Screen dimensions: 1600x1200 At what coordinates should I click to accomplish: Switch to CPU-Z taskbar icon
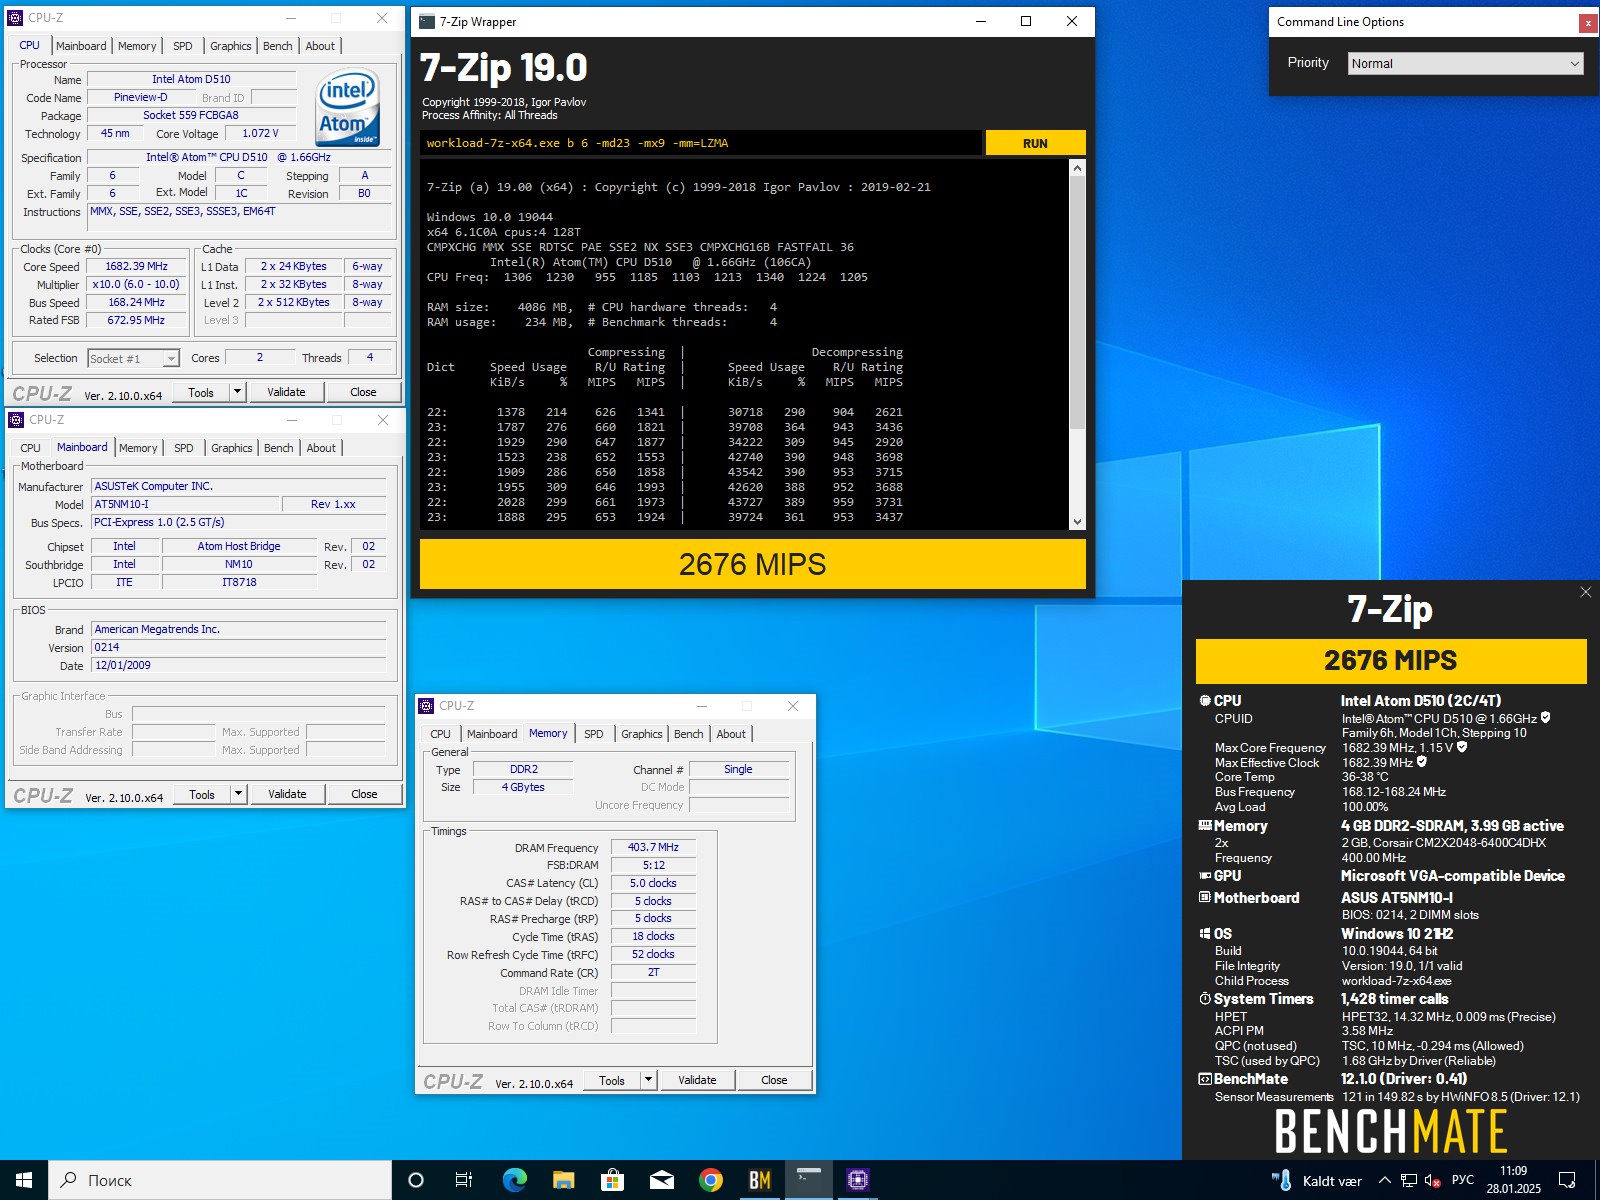pos(858,1180)
